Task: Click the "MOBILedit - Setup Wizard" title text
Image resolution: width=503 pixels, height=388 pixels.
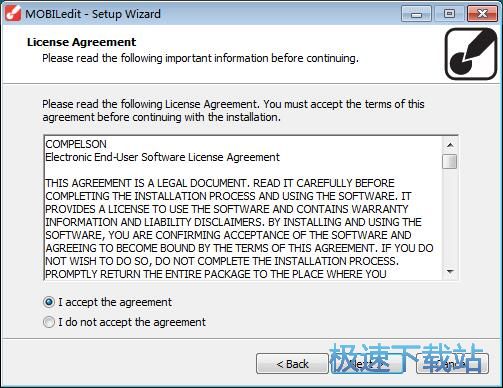Action: (x=93, y=14)
